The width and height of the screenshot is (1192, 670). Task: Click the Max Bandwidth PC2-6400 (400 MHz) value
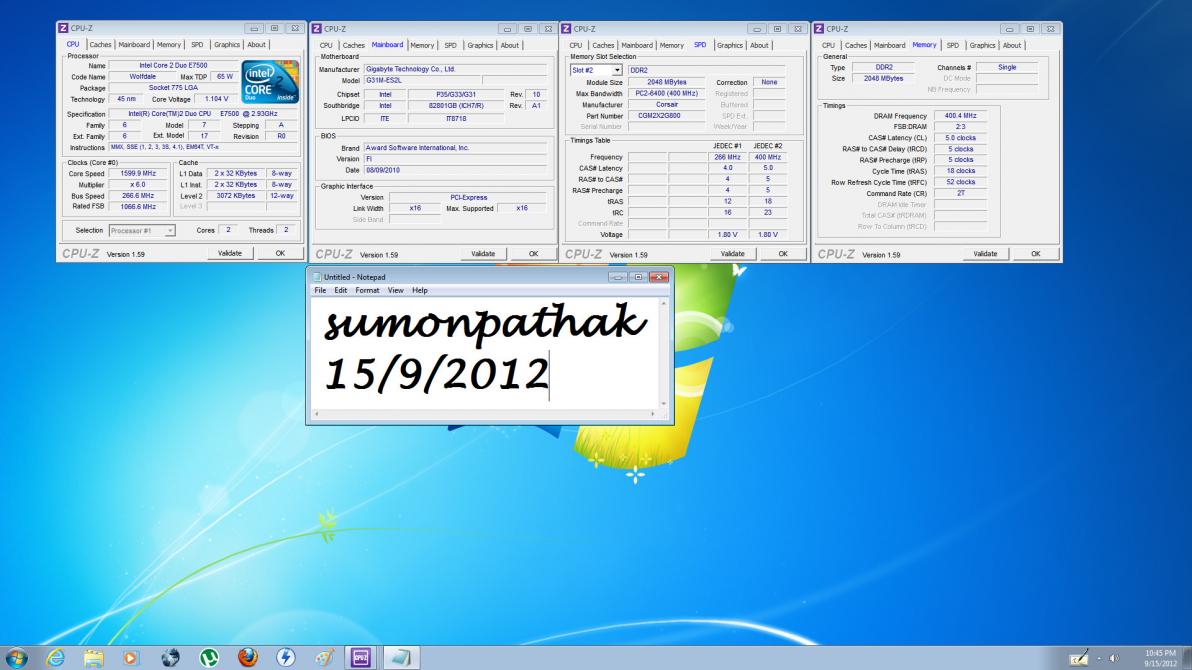[667, 94]
